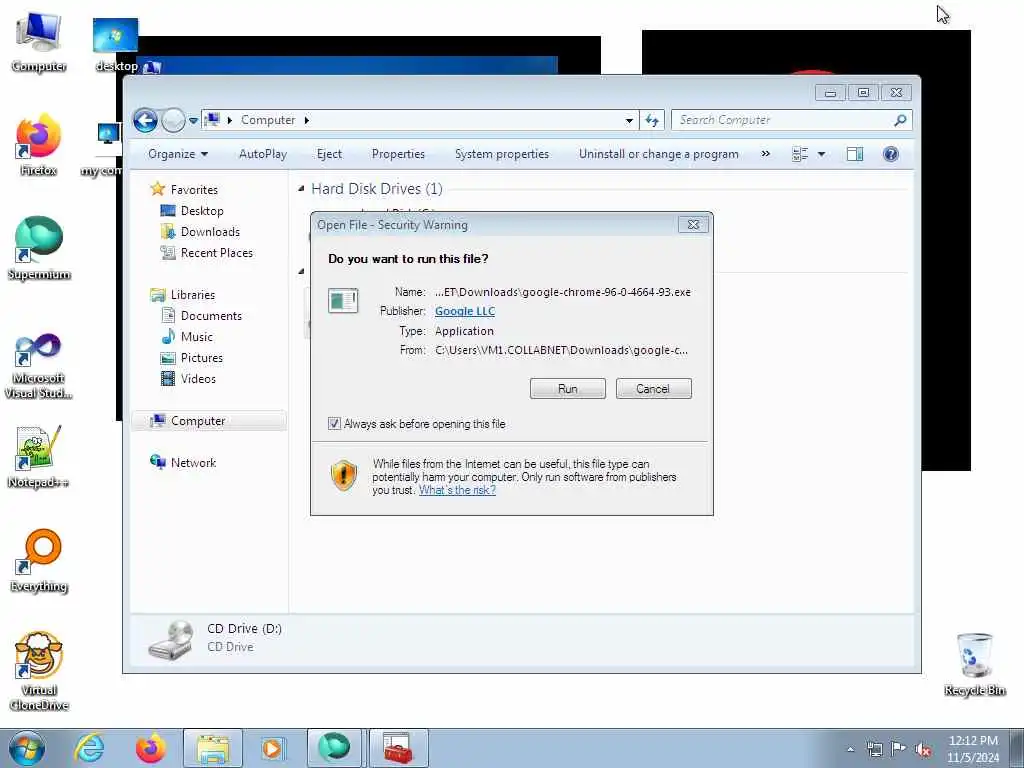Select CD Drive (D:) in details pane
This screenshot has height=768, width=1024.
click(244, 629)
